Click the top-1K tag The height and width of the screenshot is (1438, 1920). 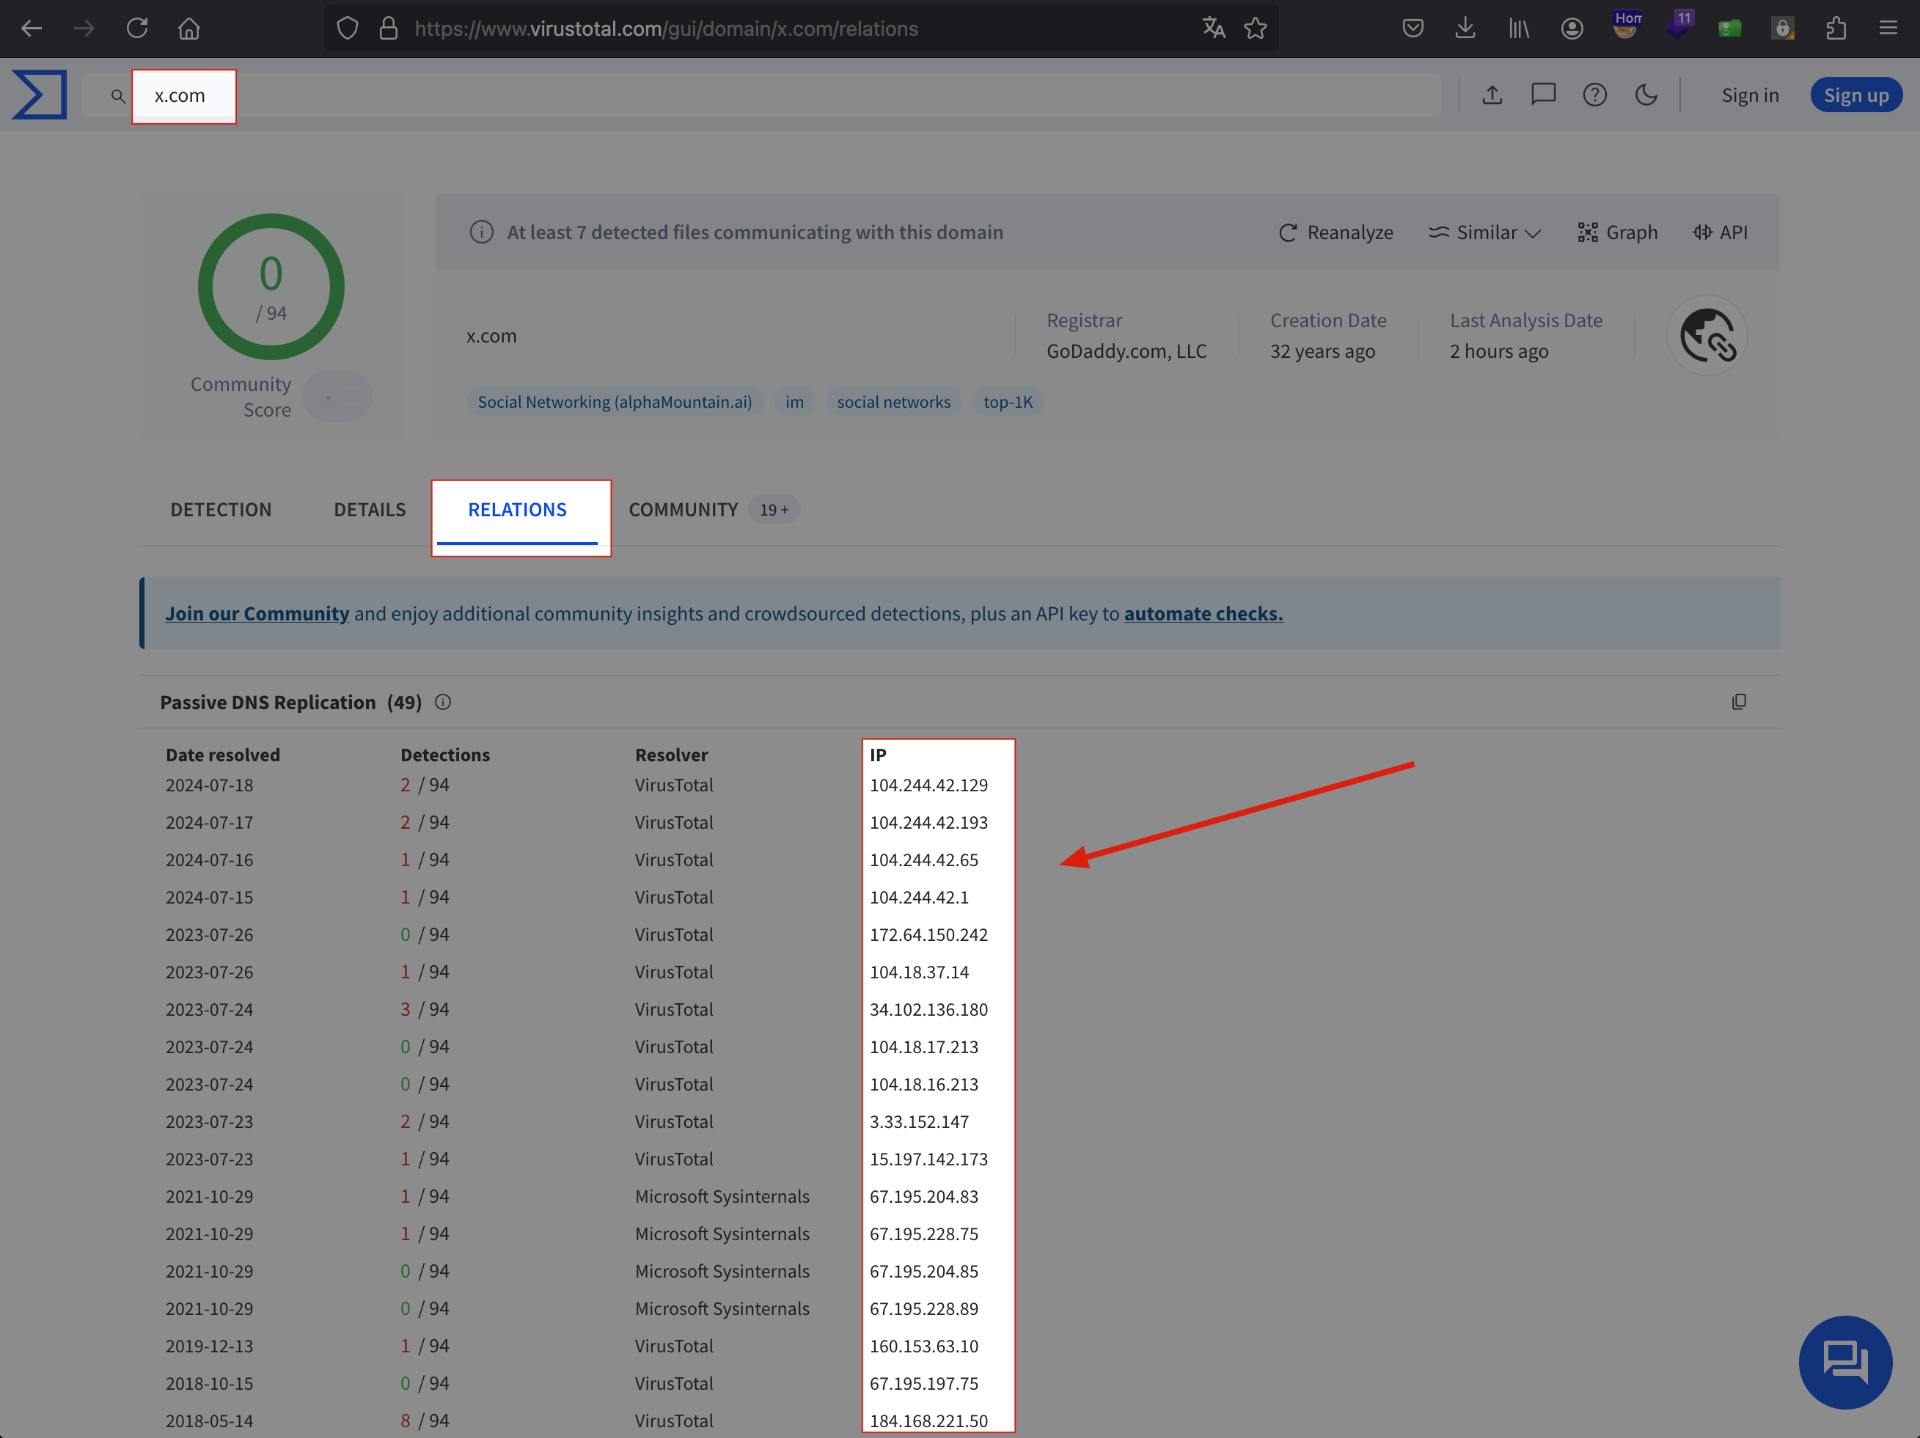pyautogui.click(x=1008, y=402)
